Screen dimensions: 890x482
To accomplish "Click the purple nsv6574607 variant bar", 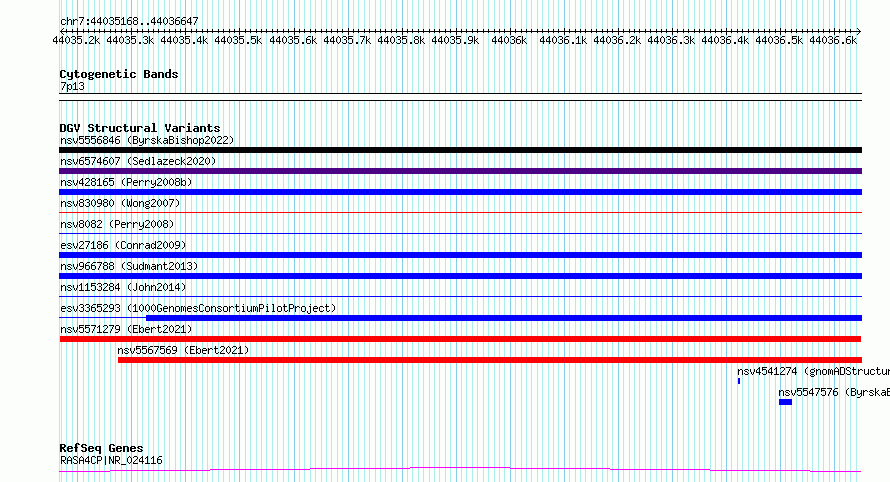I will point(460,171).
